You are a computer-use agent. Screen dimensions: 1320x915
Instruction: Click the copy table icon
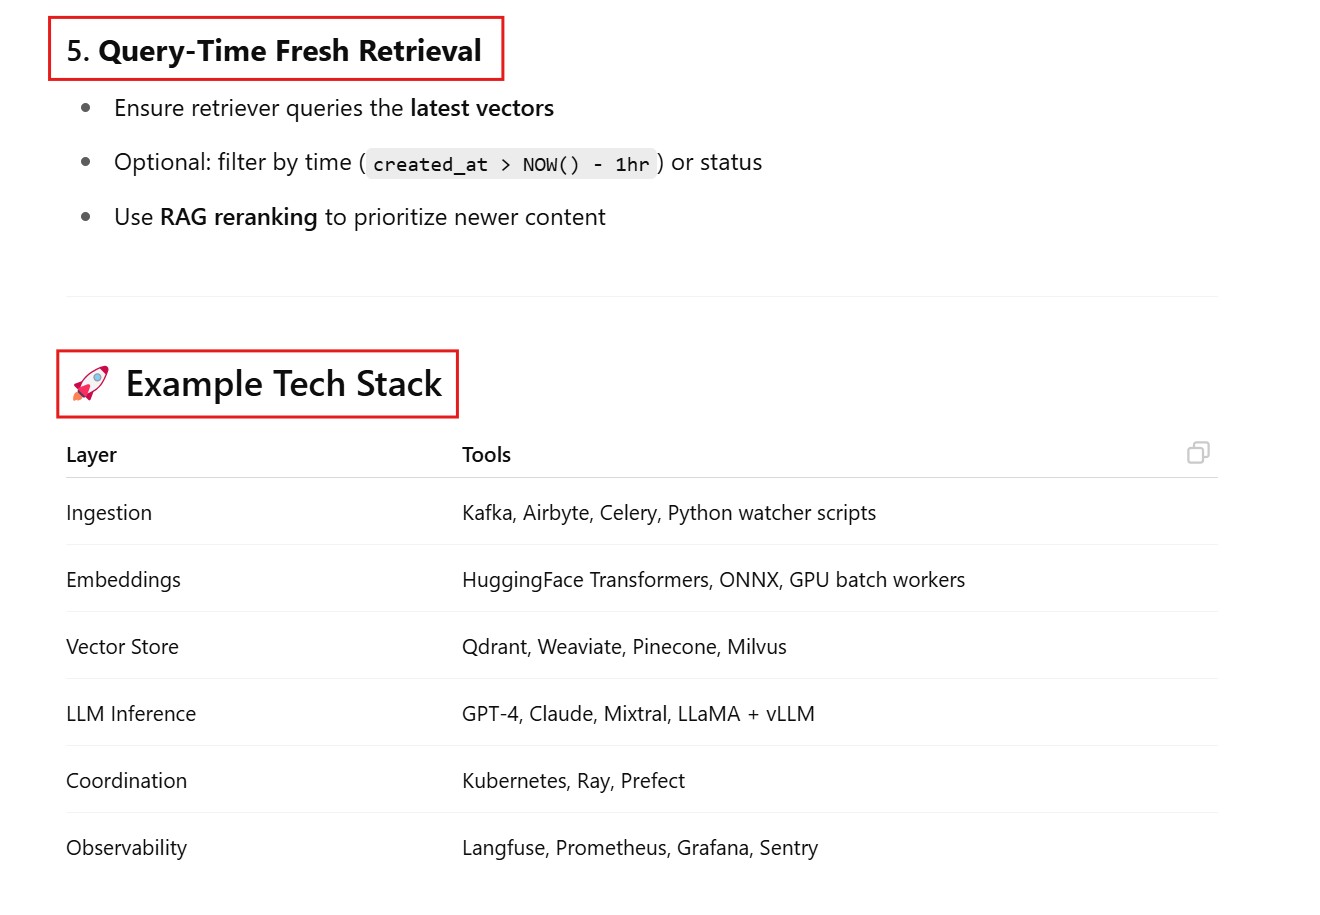pos(1198,453)
